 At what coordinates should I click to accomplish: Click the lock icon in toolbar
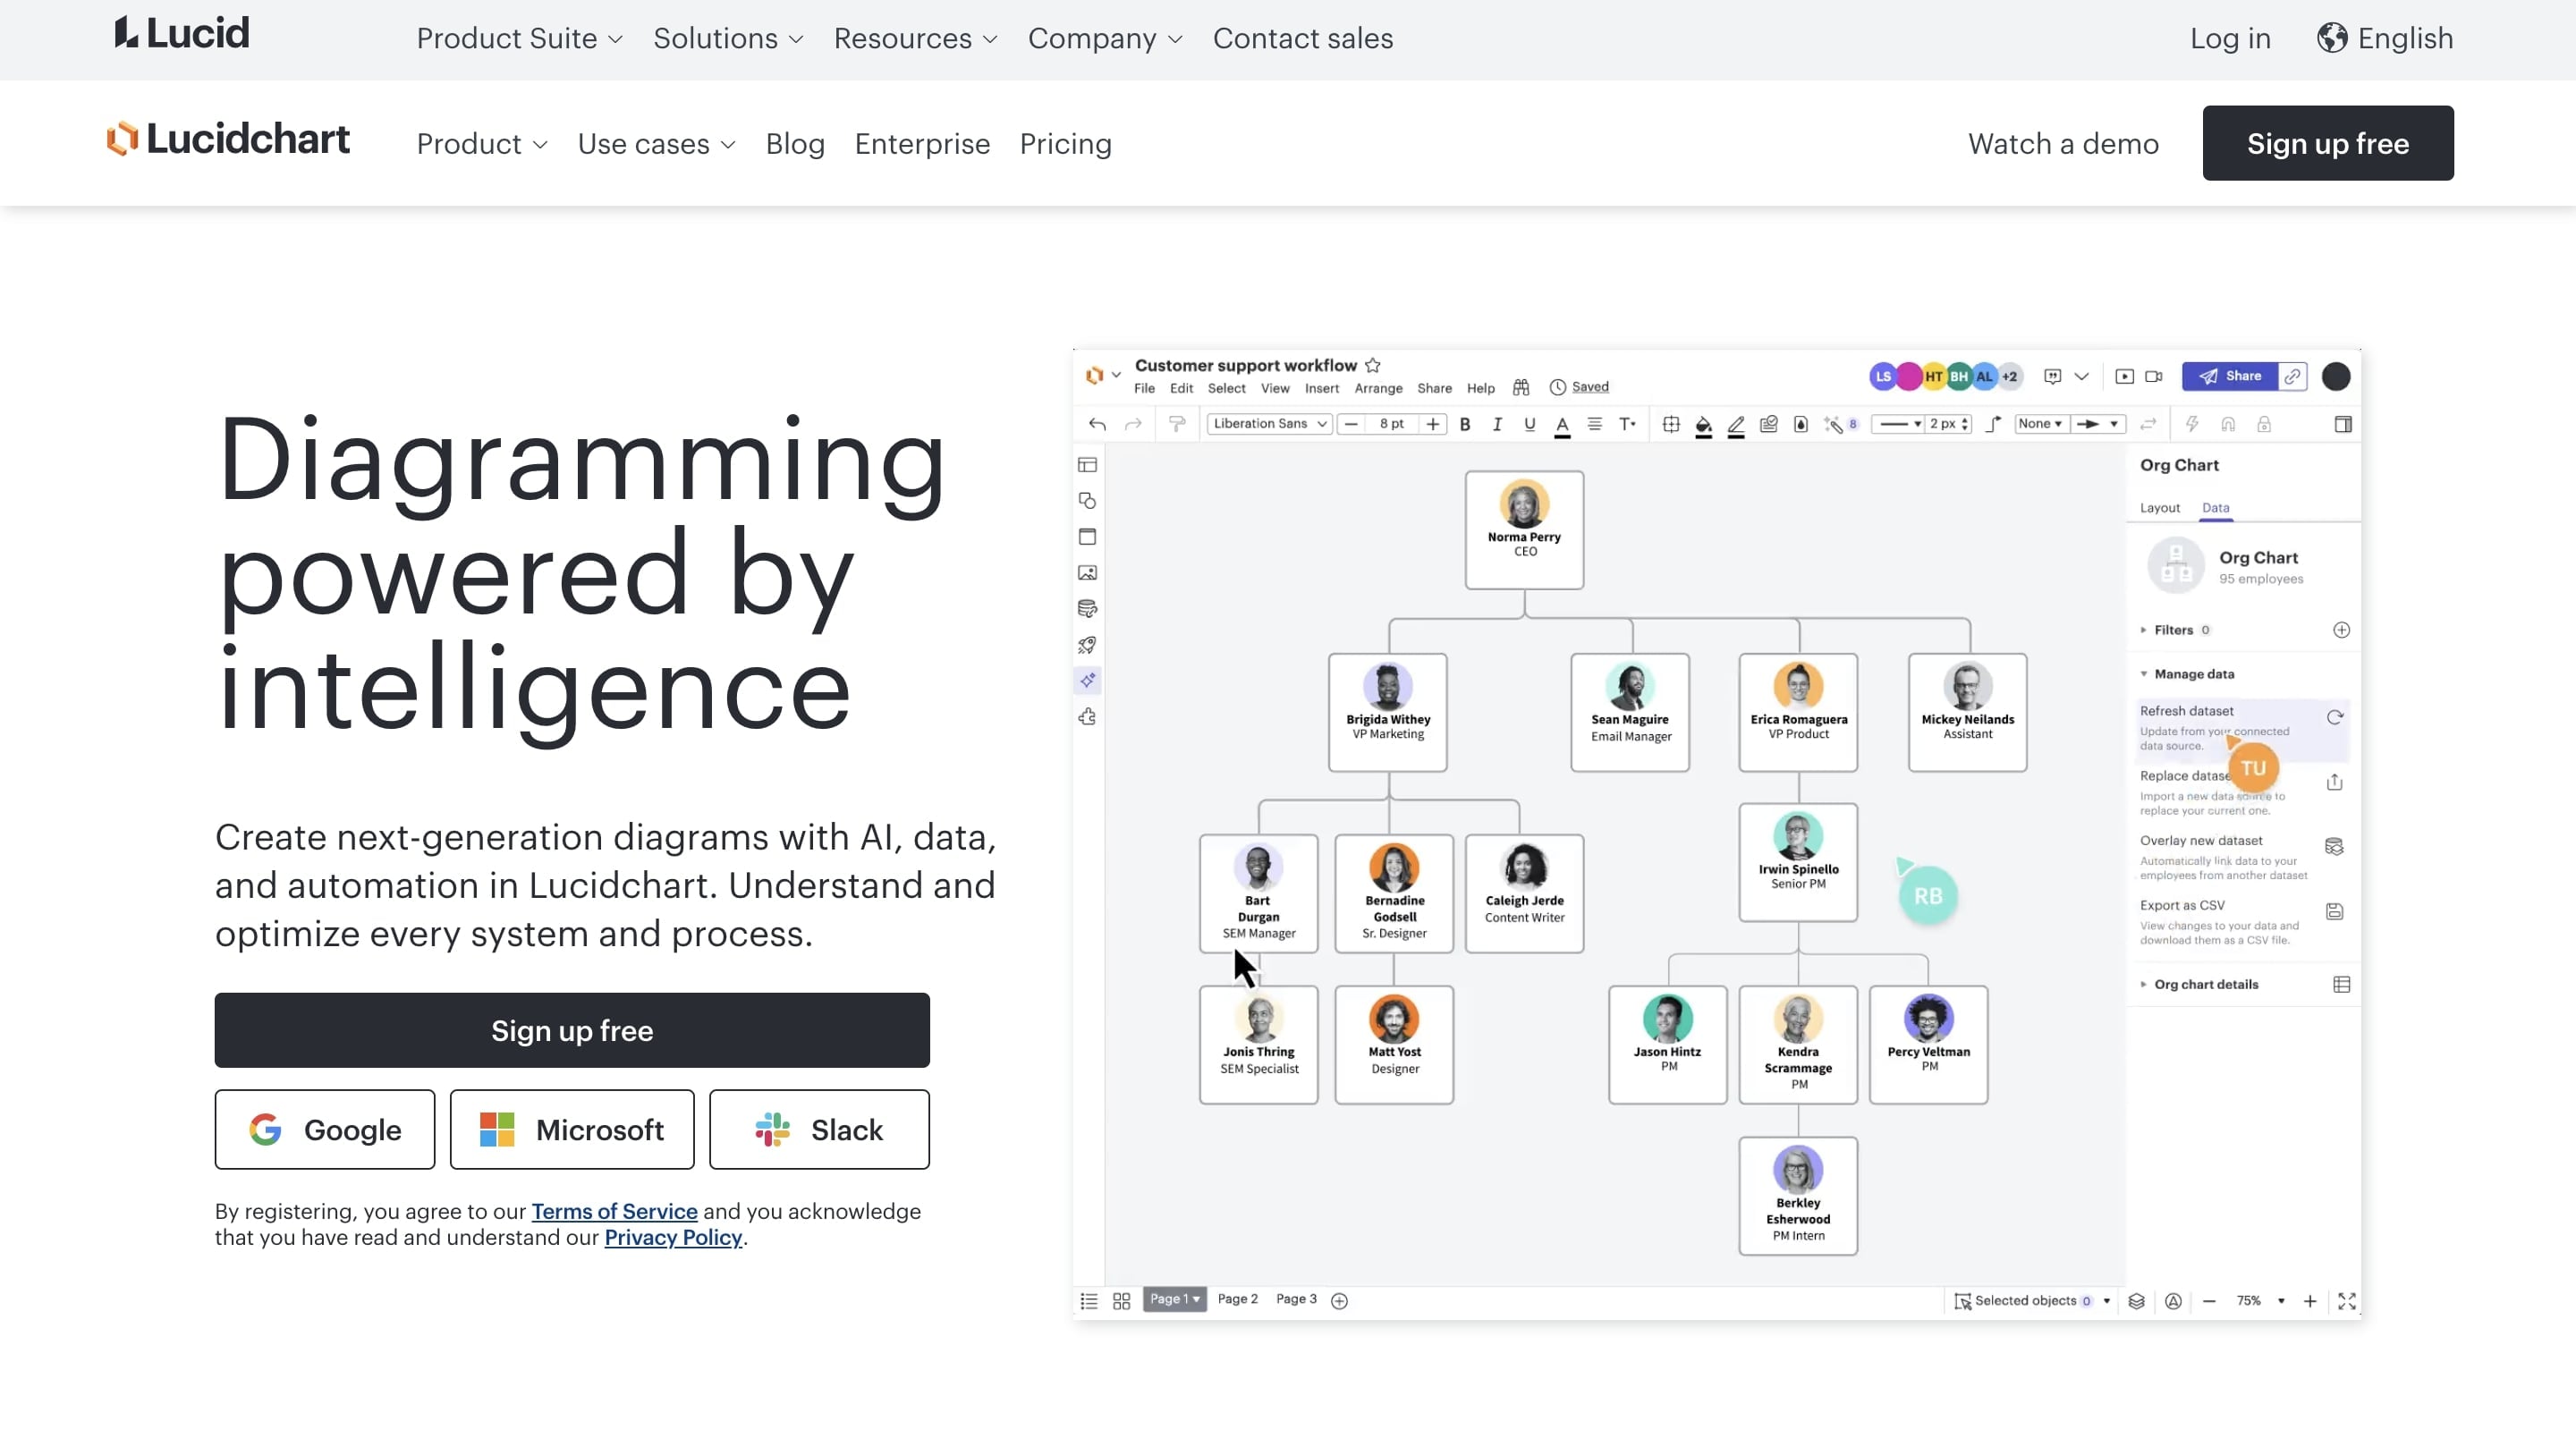pos(2264,424)
